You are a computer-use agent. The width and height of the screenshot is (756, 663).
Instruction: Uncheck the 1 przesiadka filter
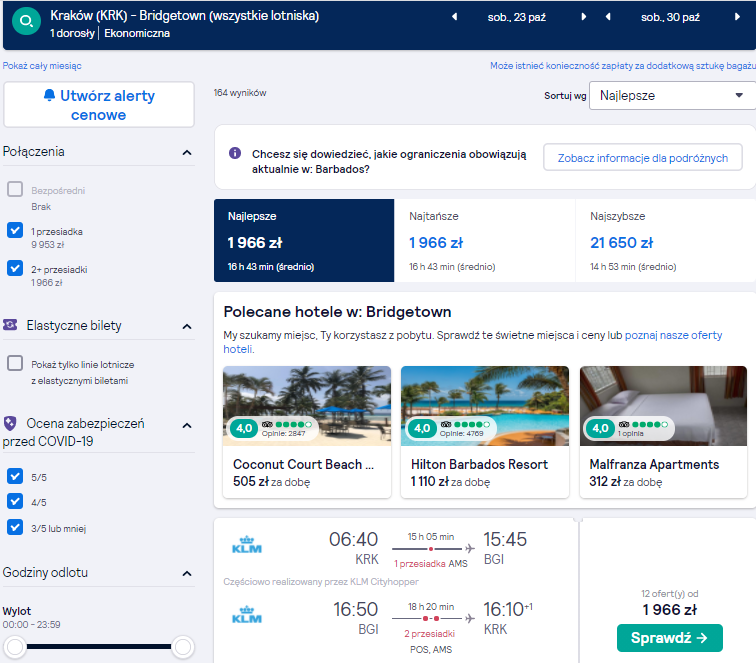[x=15, y=230]
